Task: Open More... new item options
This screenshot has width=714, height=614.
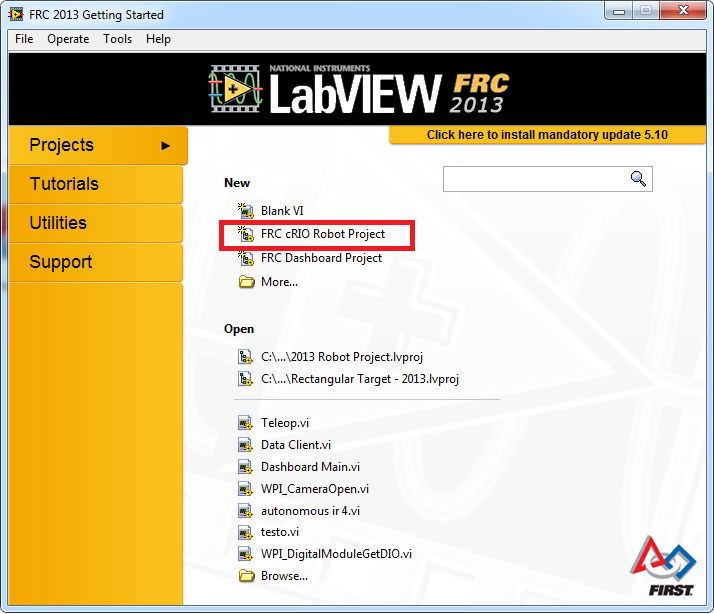Action: pos(279,282)
